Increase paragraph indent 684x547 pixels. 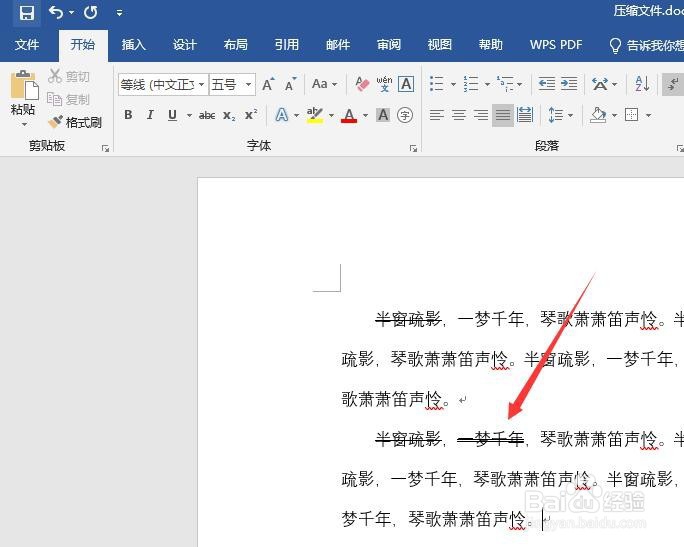[x=569, y=83]
